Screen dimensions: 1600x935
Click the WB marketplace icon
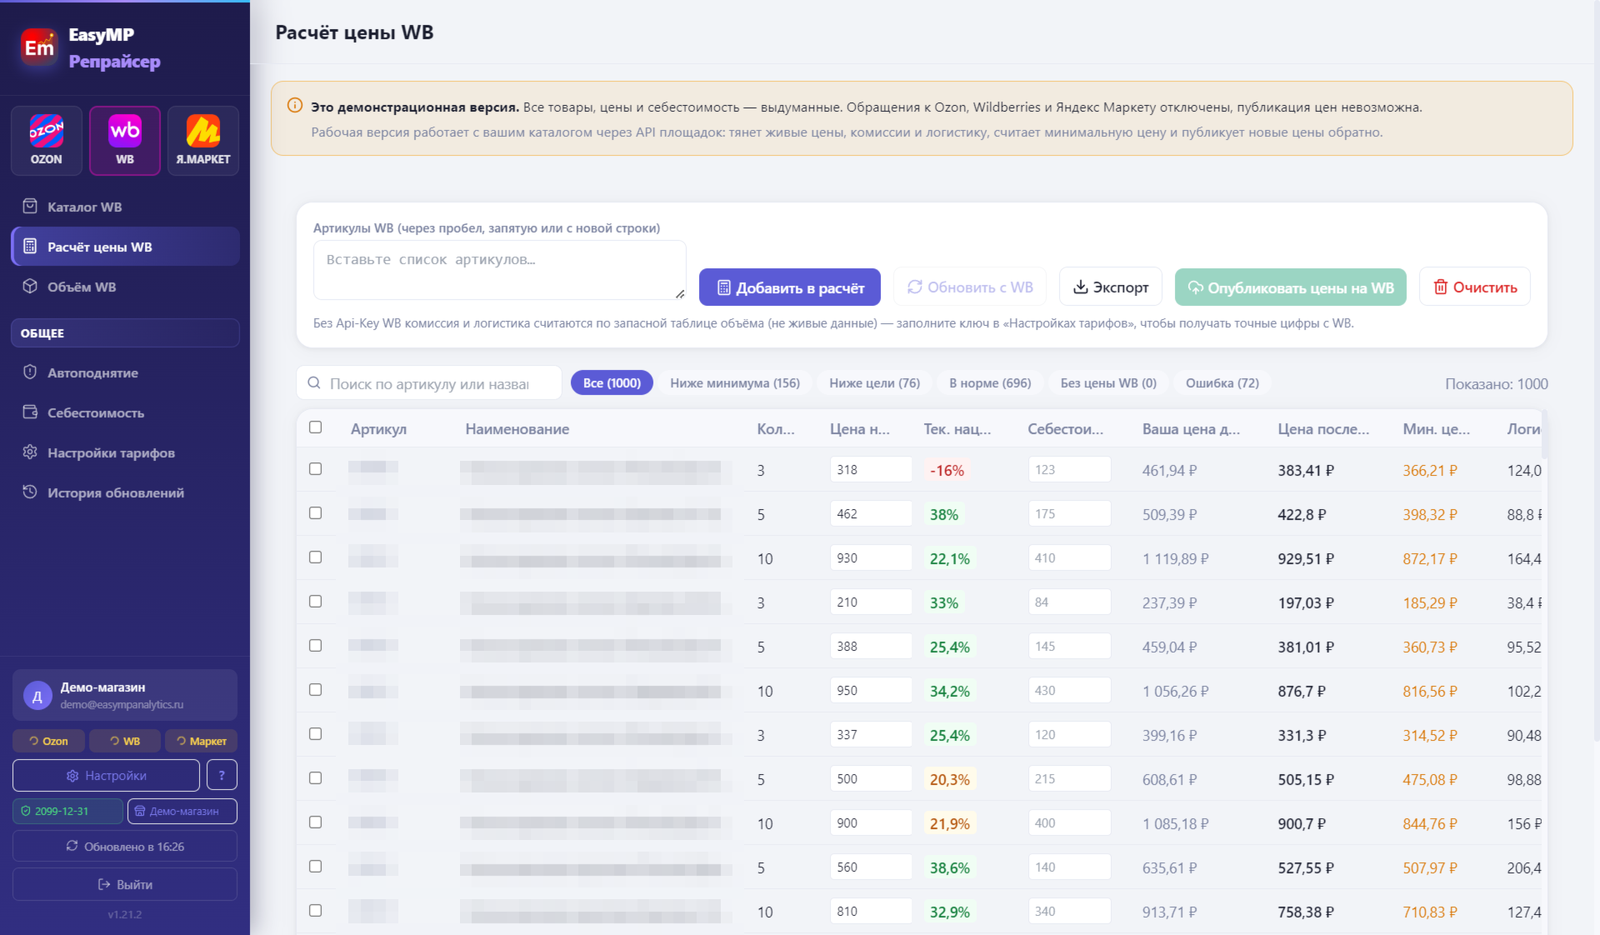click(x=125, y=140)
